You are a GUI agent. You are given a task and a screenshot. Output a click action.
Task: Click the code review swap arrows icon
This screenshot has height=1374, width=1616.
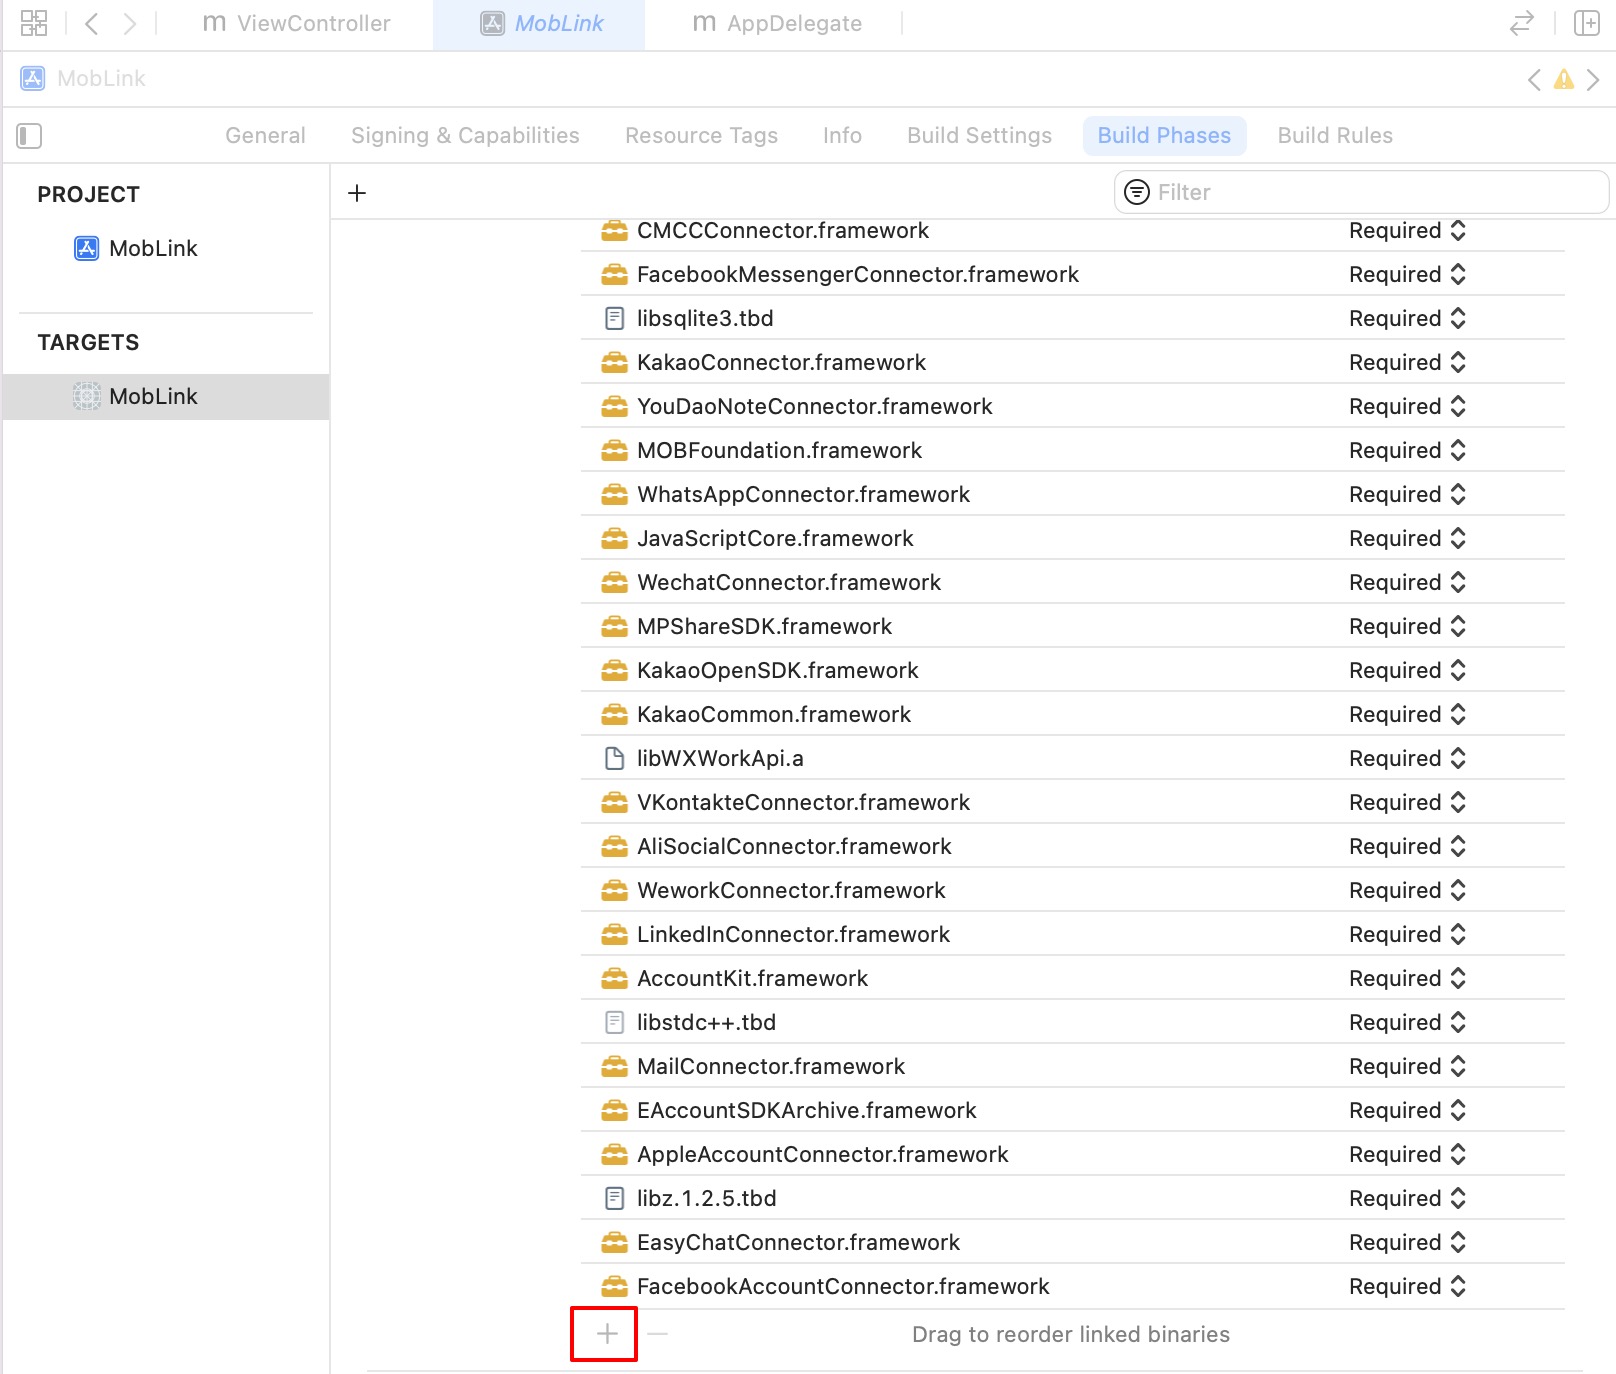click(1521, 21)
